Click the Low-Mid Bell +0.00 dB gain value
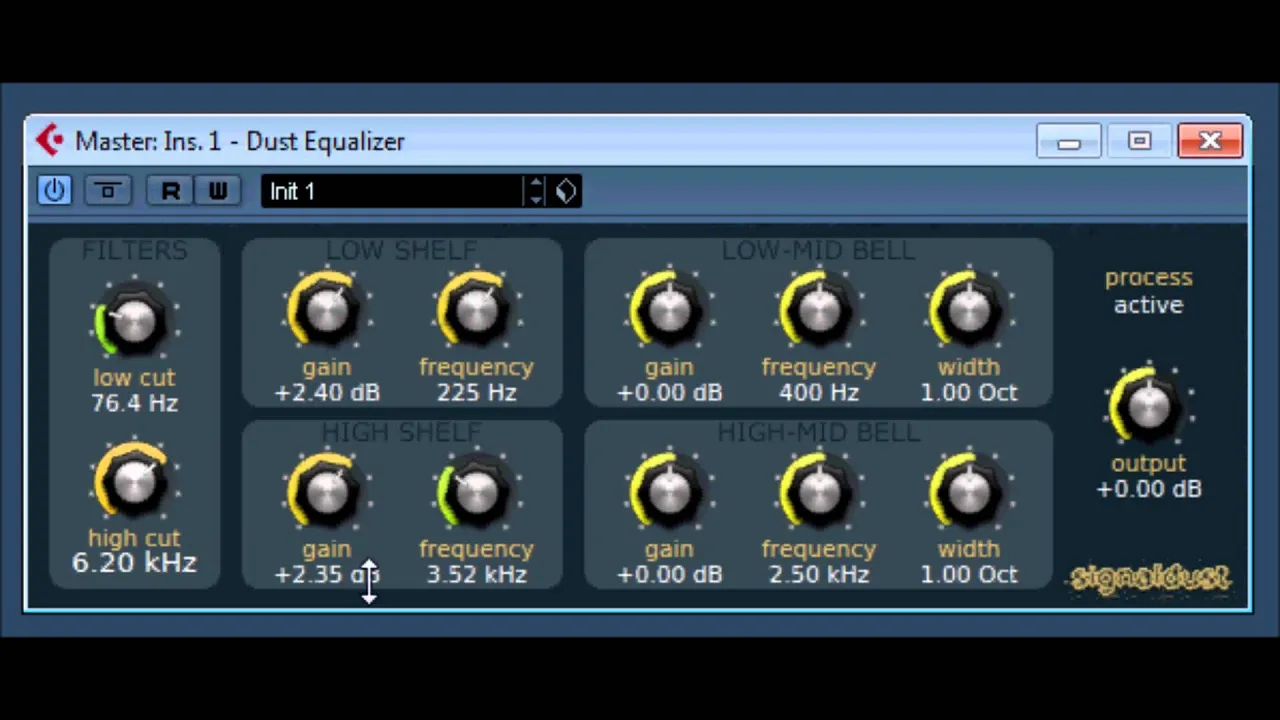The width and height of the screenshot is (1280, 720). pos(669,393)
